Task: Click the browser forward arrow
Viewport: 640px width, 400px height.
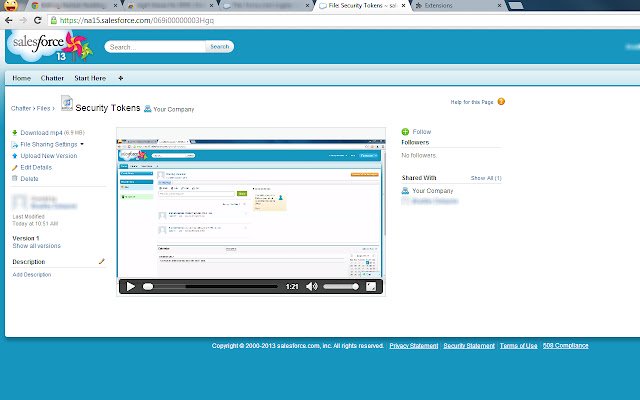Action: tap(23, 20)
